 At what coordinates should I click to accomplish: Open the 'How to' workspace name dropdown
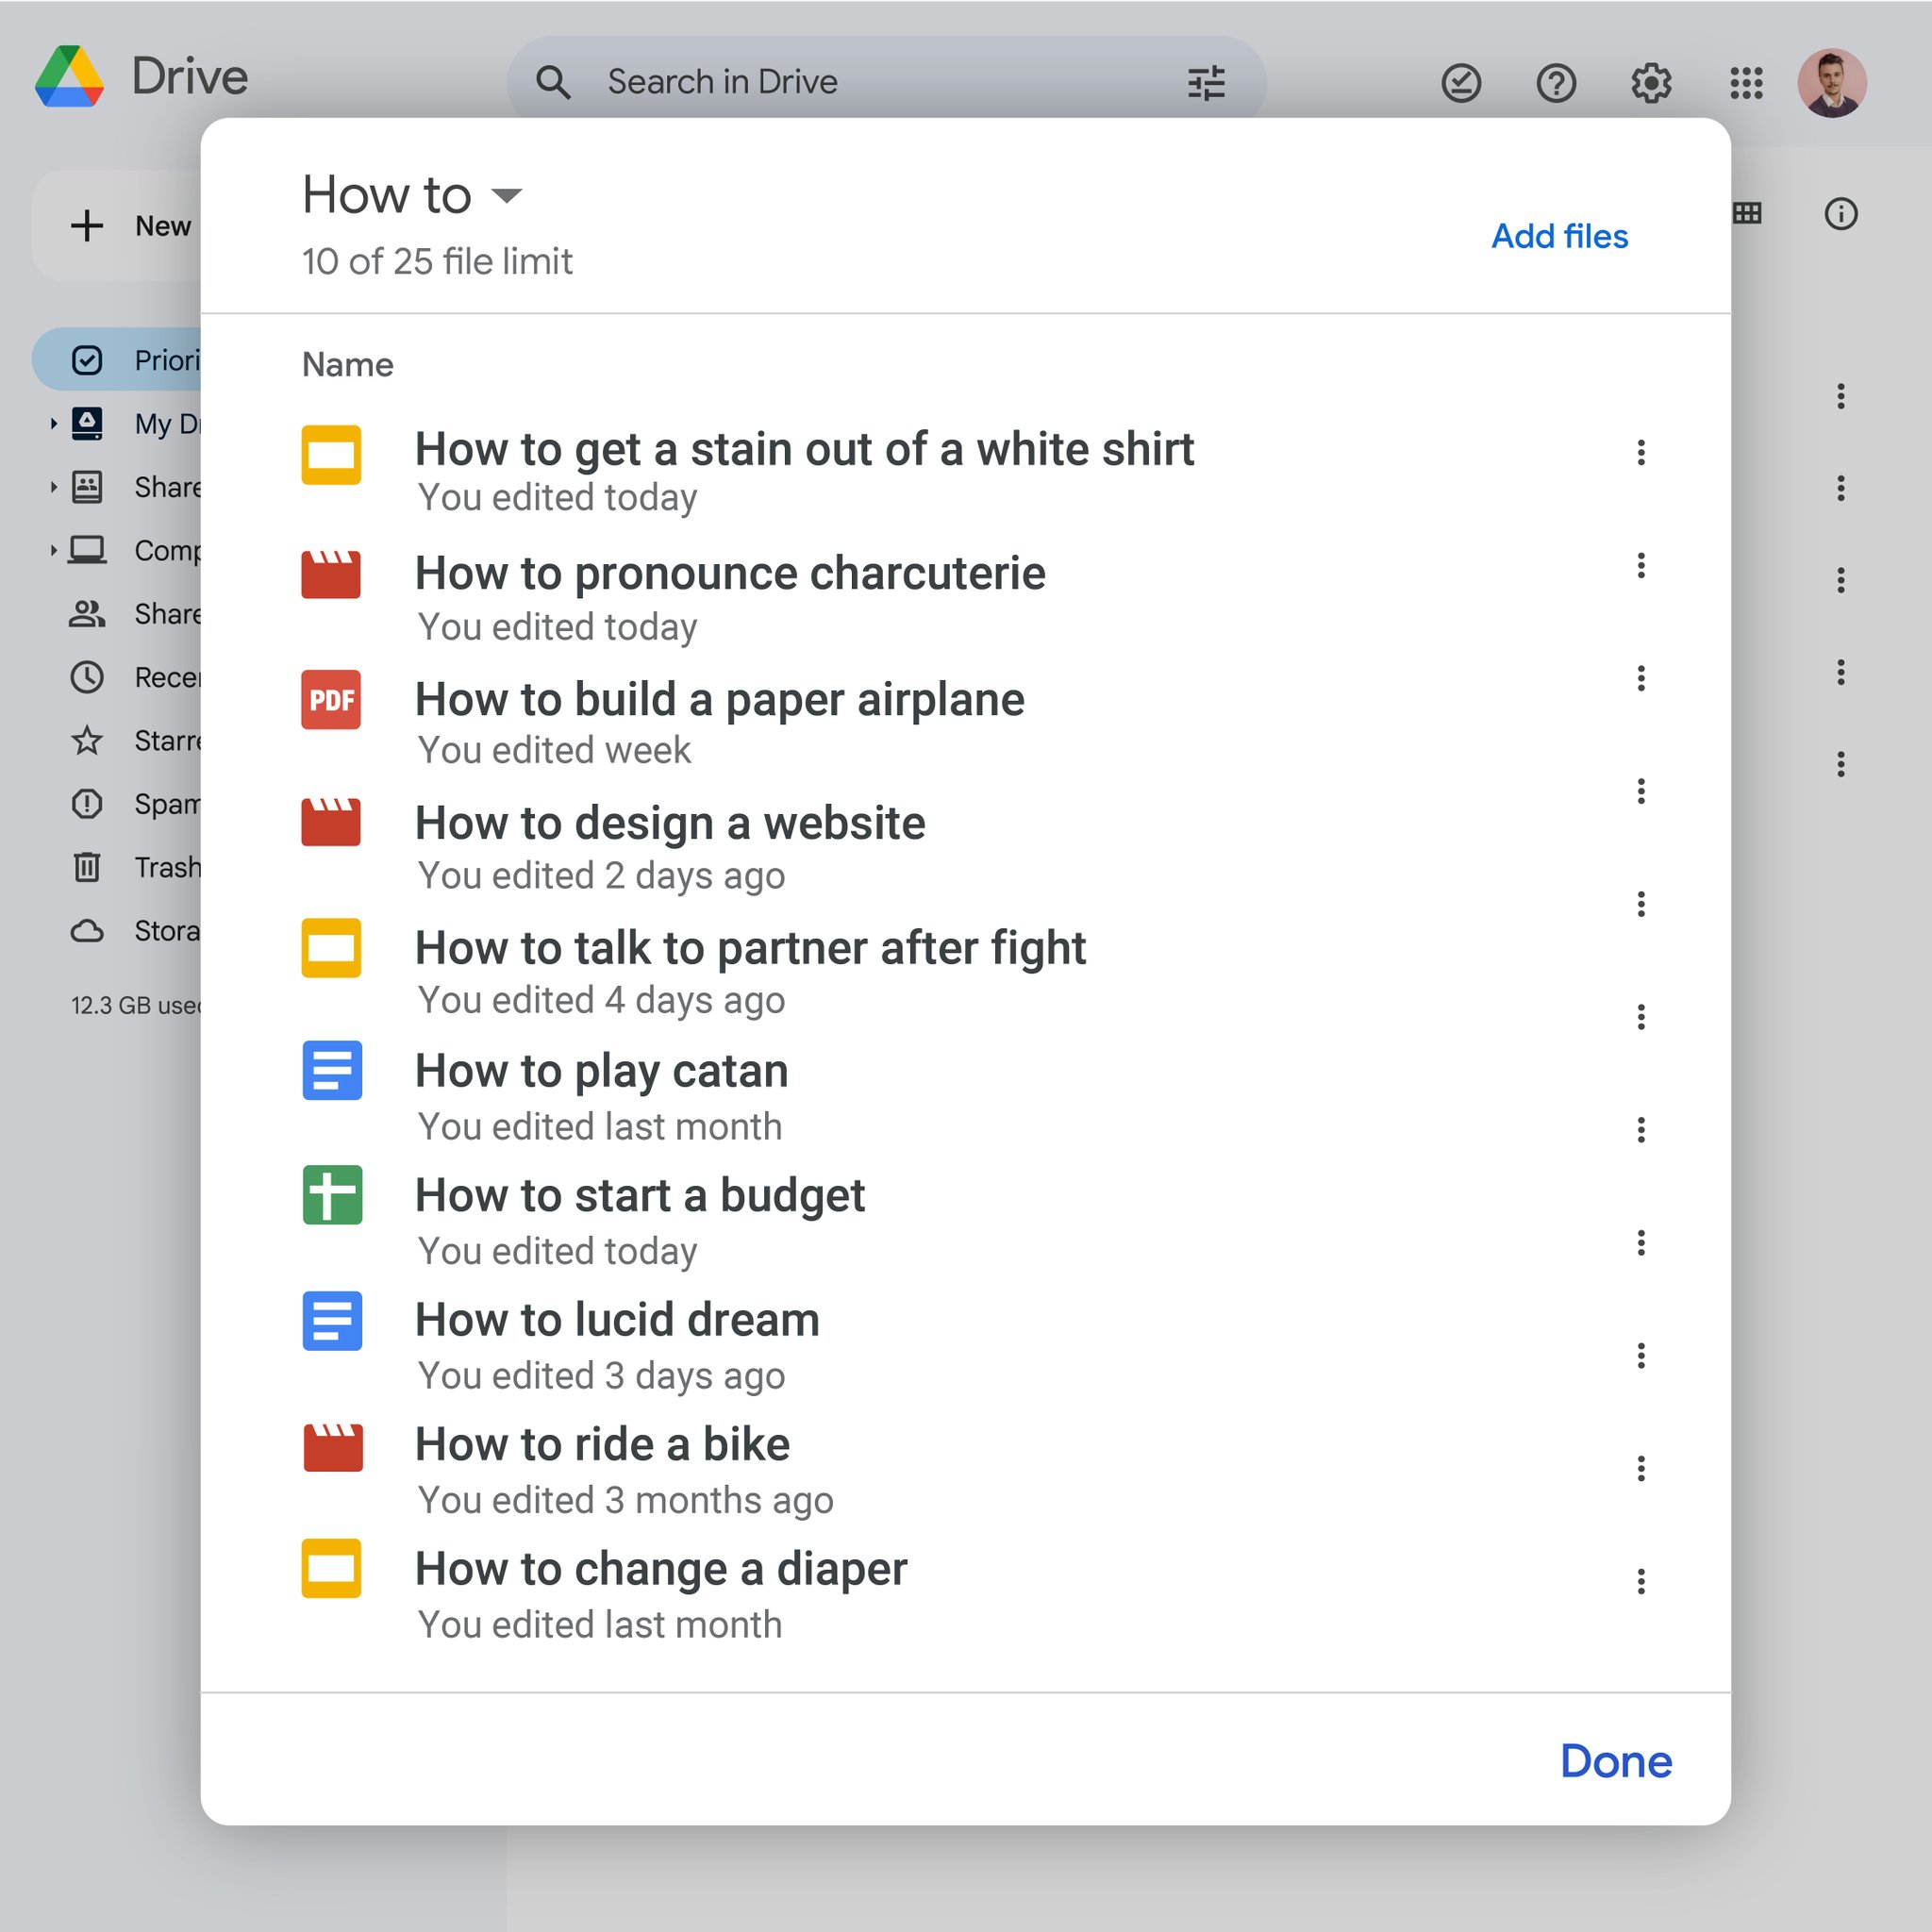click(x=508, y=197)
